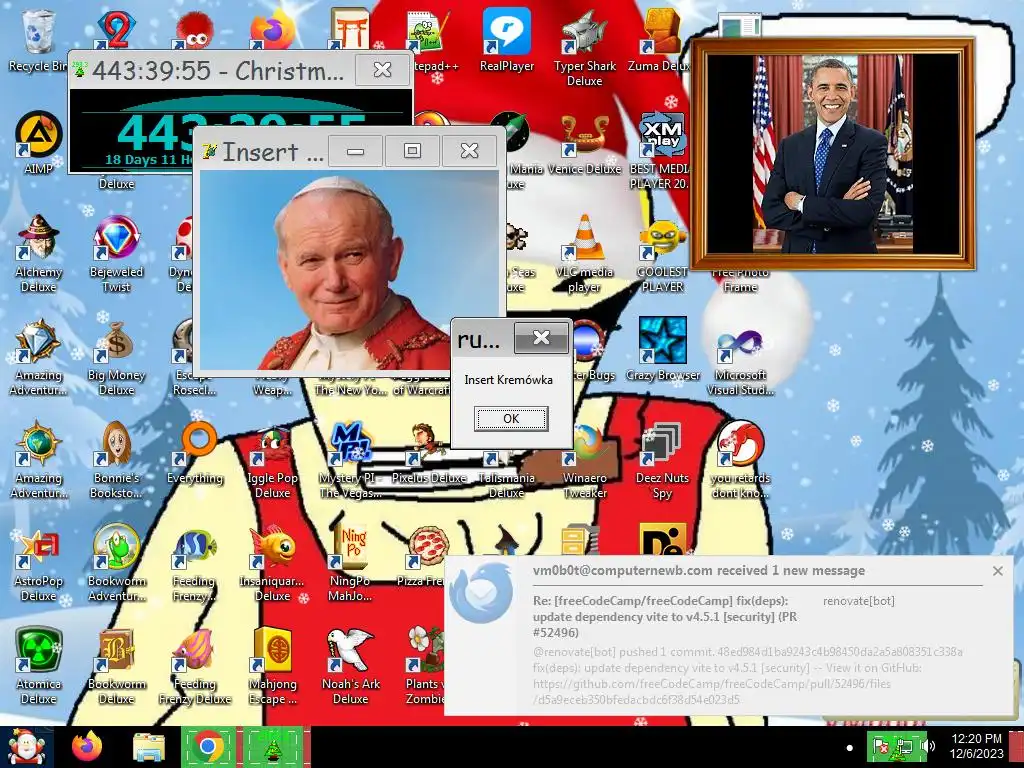
Task: Launch NingPo MahJong shortcut
Action: coord(350,564)
